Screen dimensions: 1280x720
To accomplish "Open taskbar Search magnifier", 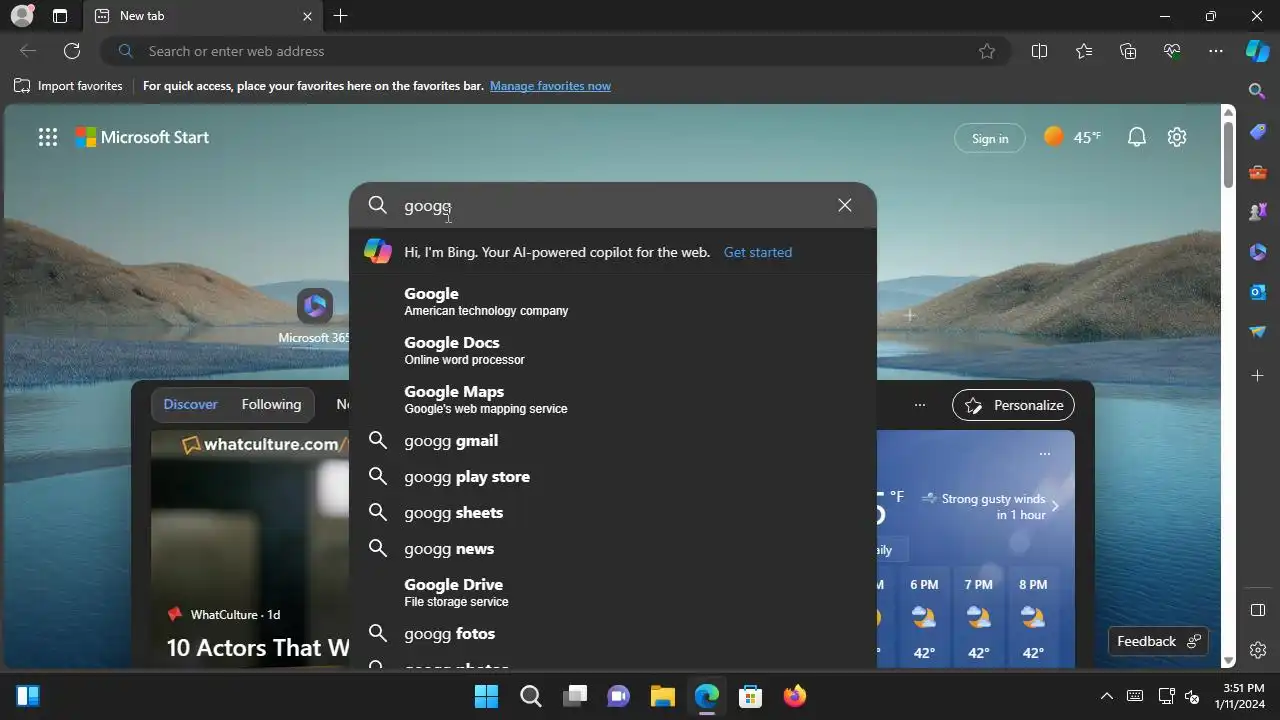I will coord(531,696).
